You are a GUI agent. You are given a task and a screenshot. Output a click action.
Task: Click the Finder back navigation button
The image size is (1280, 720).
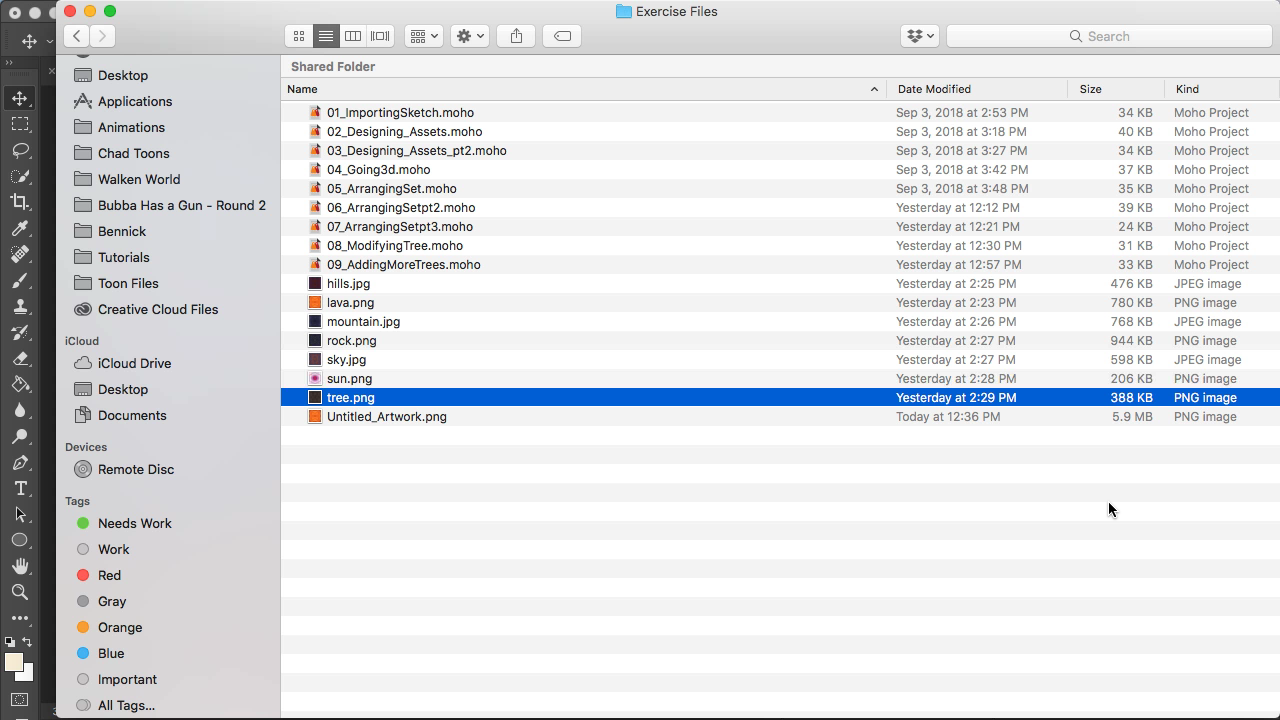(77, 36)
